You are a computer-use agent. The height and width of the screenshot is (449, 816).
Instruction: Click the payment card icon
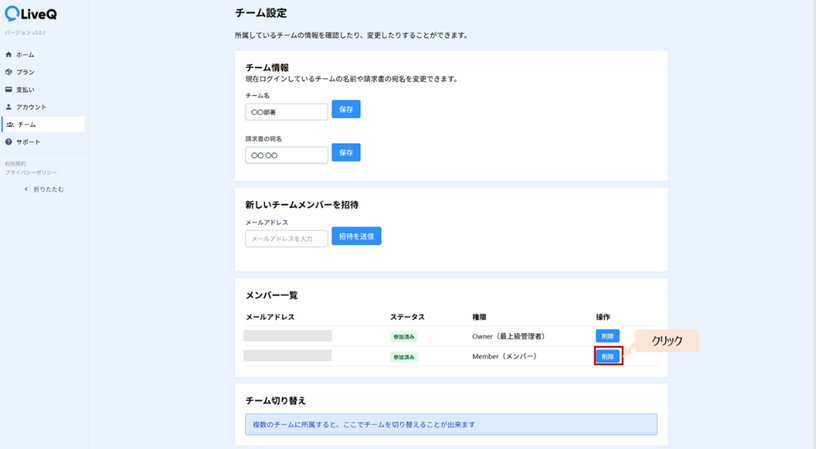8,89
